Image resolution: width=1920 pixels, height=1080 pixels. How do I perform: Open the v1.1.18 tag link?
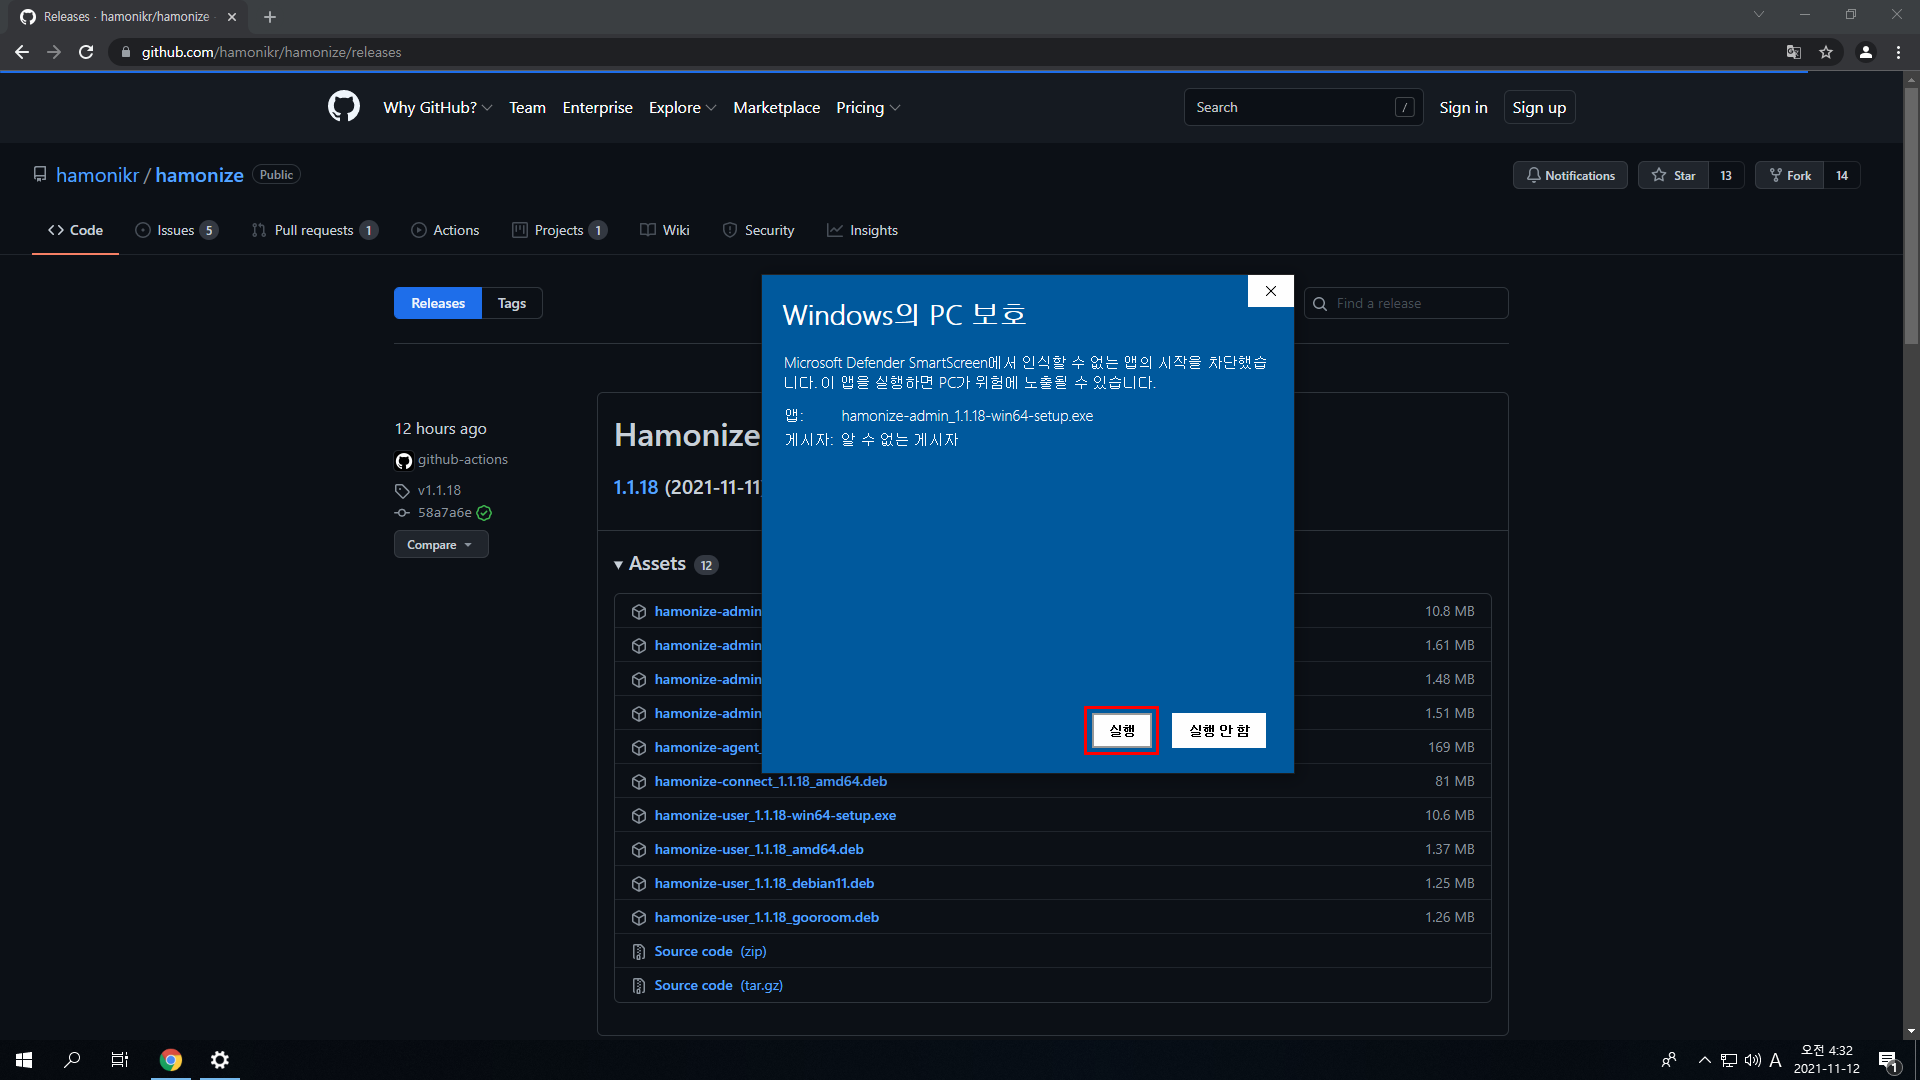pos(439,491)
